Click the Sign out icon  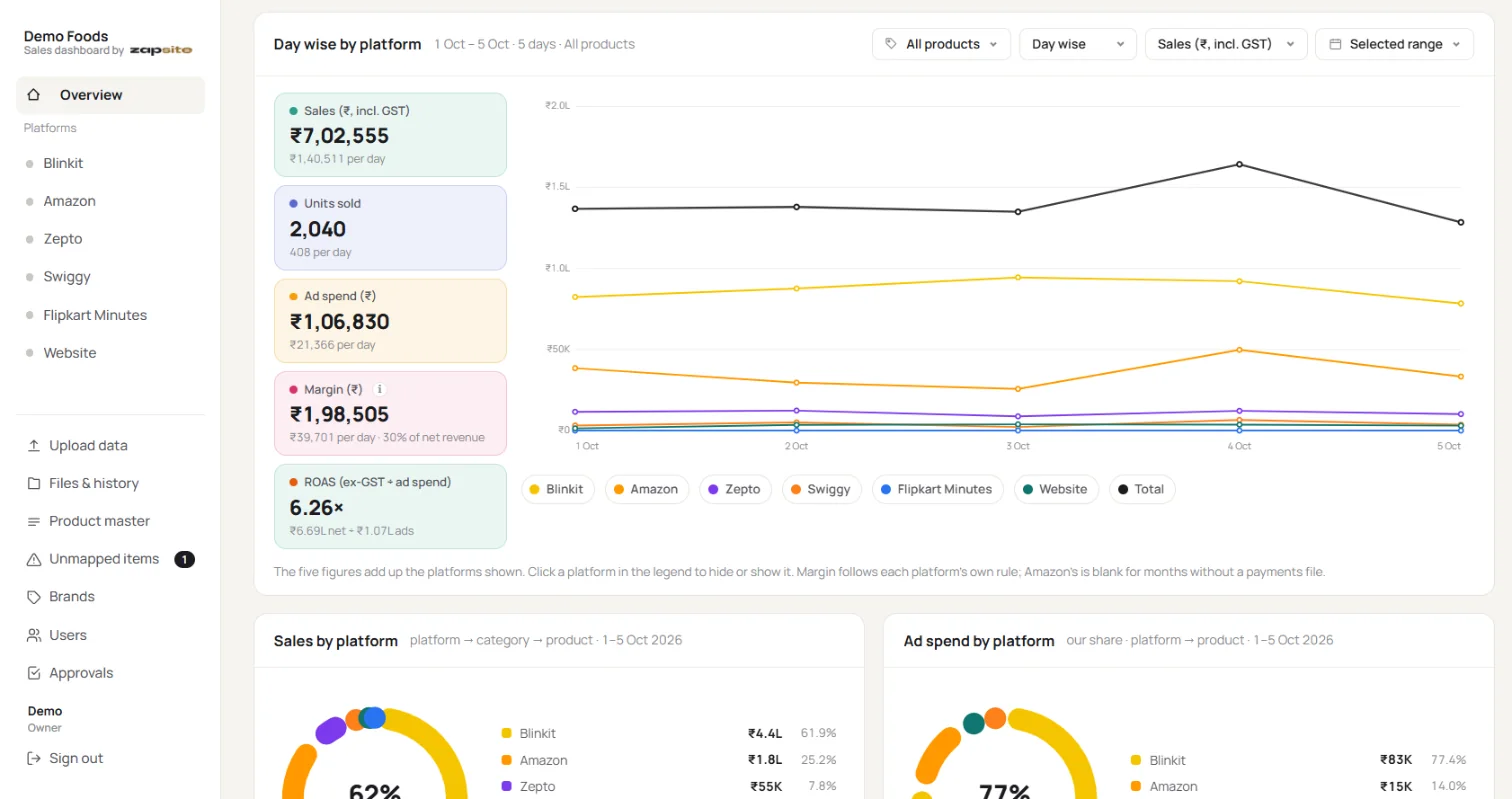[34, 758]
